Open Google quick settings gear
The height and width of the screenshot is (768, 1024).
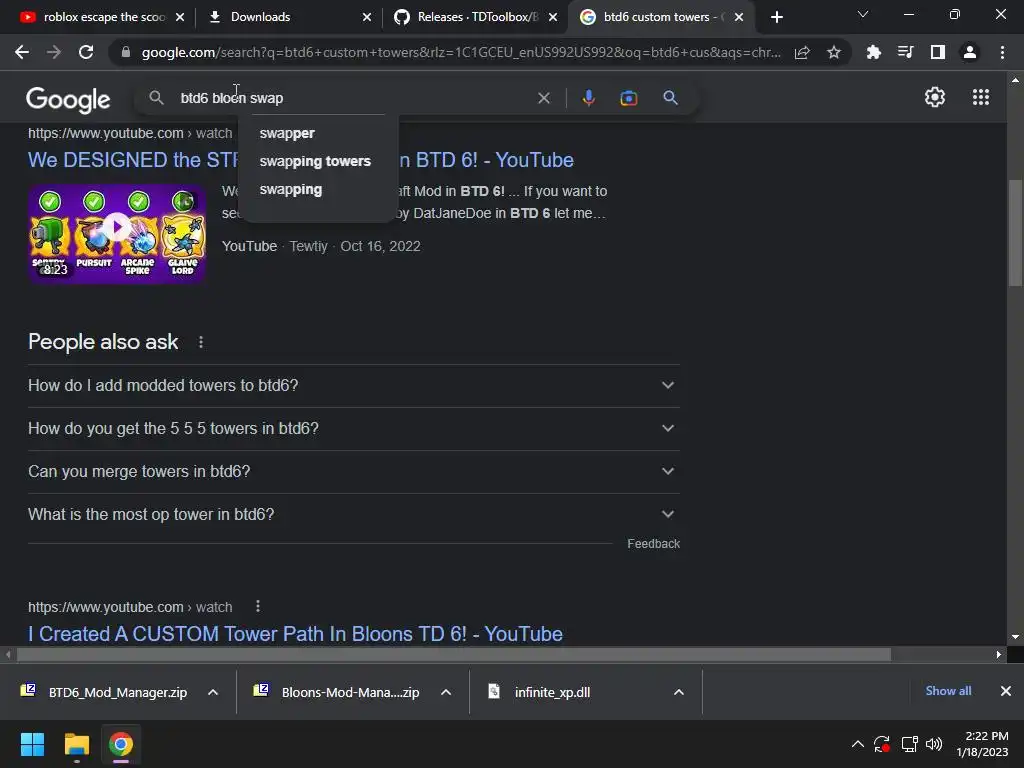(x=935, y=97)
